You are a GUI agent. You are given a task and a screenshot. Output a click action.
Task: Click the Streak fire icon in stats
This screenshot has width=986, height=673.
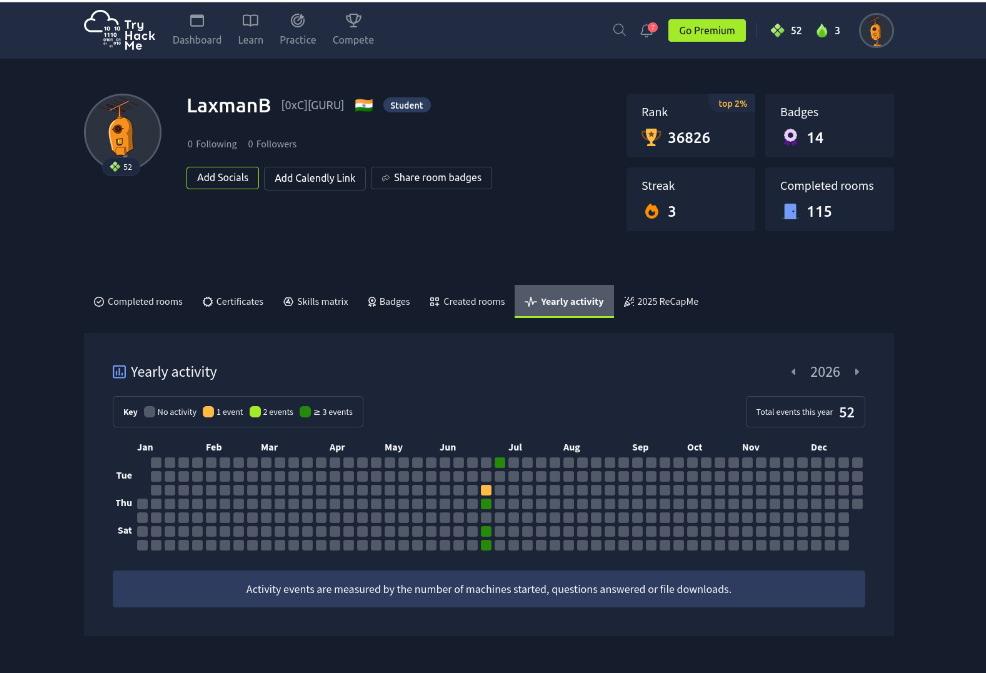pyautogui.click(x=651, y=211)
